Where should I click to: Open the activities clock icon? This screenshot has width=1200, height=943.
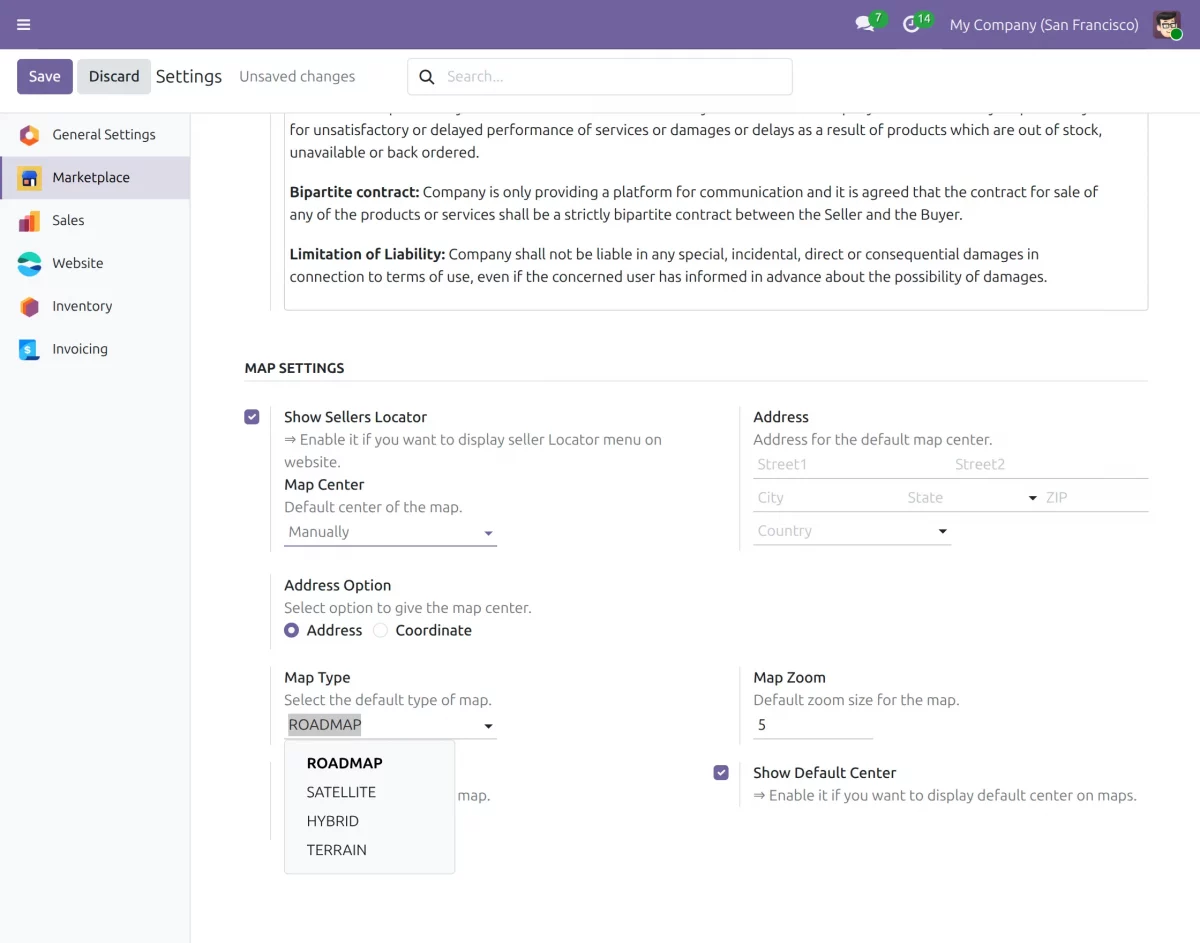(x=911, y=25)
